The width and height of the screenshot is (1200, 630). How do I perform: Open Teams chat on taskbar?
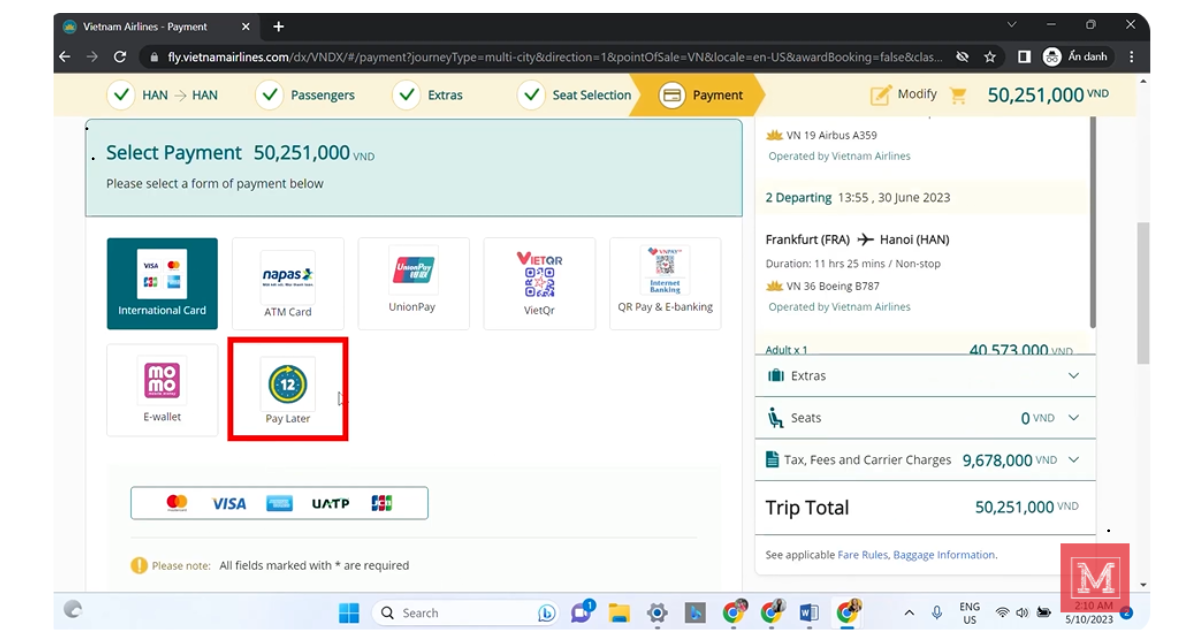(x=581, y=612)
